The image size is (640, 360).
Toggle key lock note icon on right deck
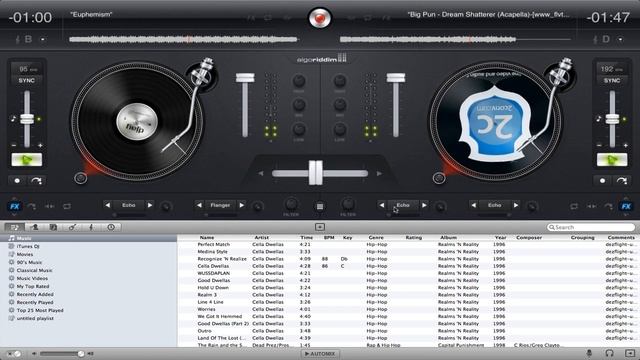(599, 119)
